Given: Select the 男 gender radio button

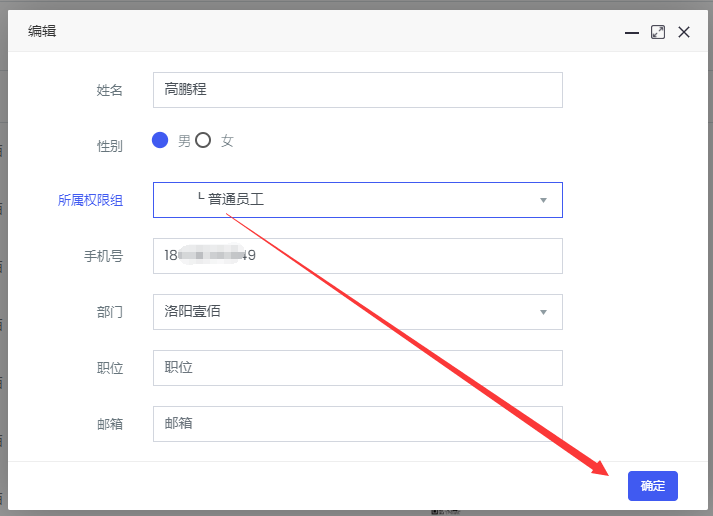Looking at the screenshot, I should 160,140.
